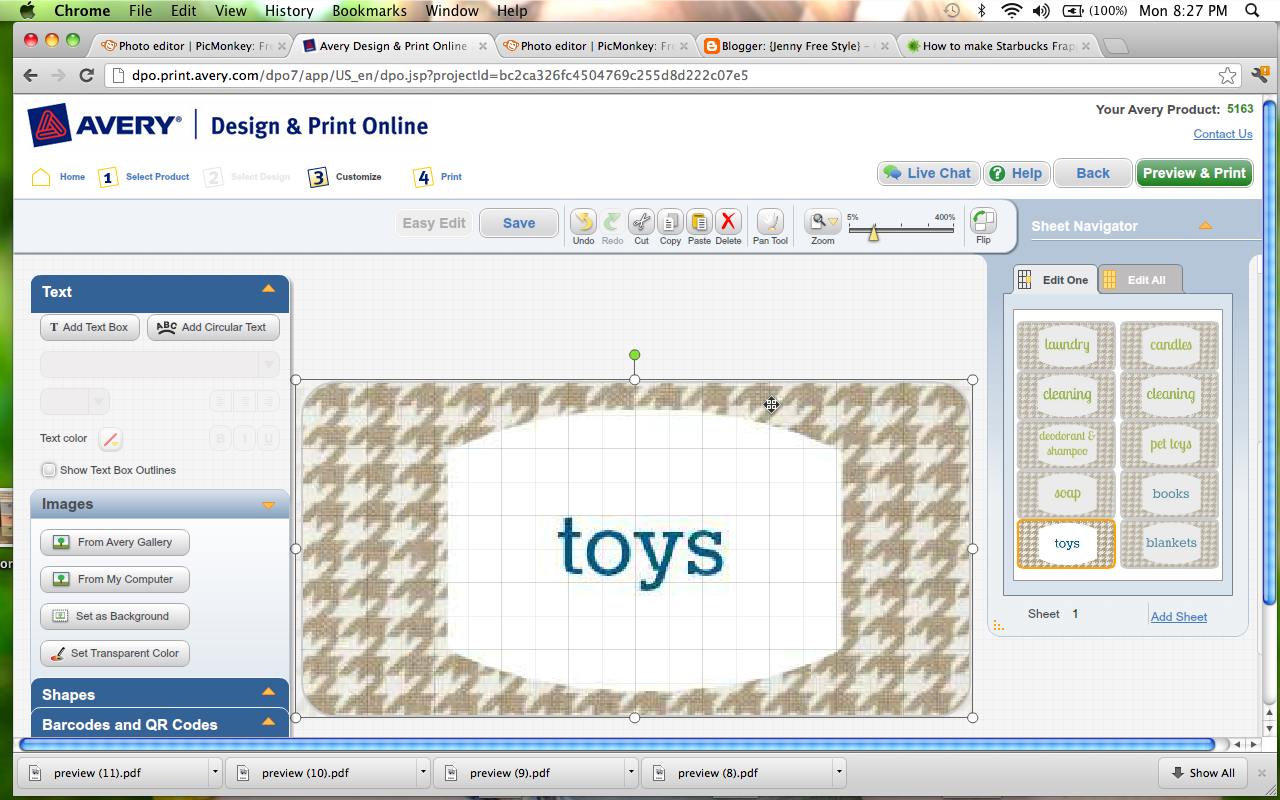Click the zoom slider handle
This screenshot has width=1280, height=800.
(873, 233)
